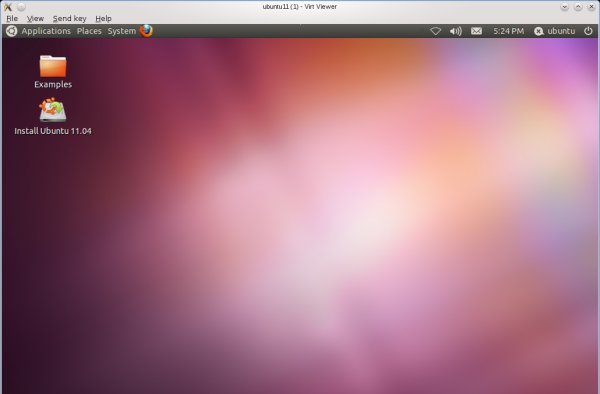Open the Applications menu in the panel
Viewport: 600px width, 394px height.
46,31
